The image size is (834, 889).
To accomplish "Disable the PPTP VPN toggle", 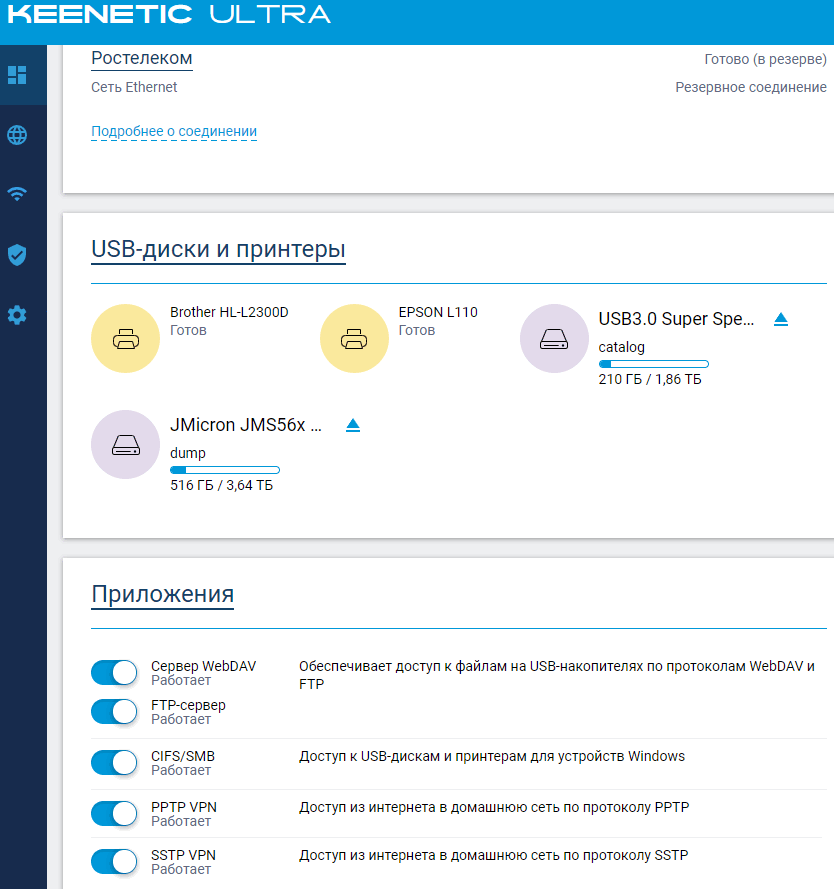I will [x=114, y=814].
